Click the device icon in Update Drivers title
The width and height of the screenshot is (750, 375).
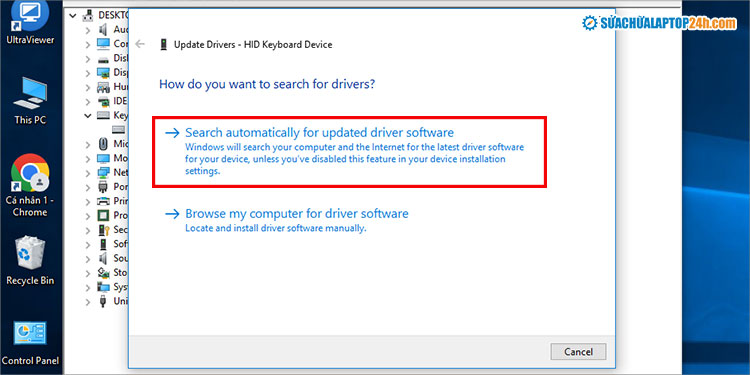164,44
